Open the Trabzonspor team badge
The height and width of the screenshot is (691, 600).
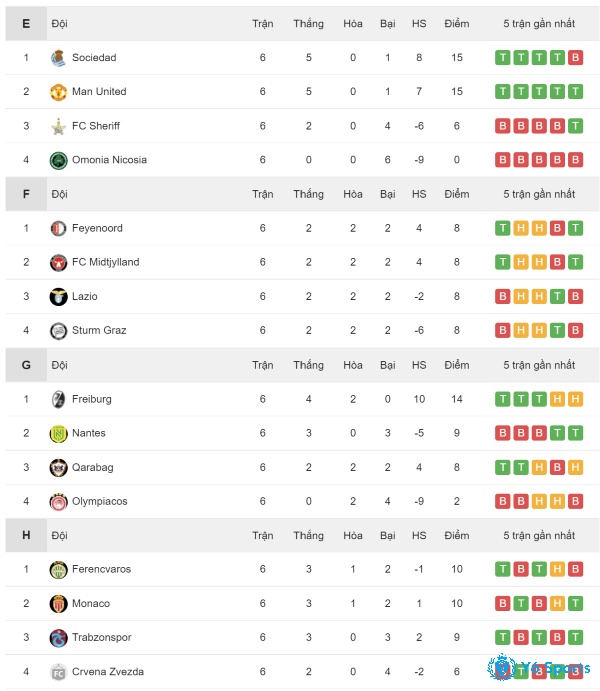pos(58,638)
